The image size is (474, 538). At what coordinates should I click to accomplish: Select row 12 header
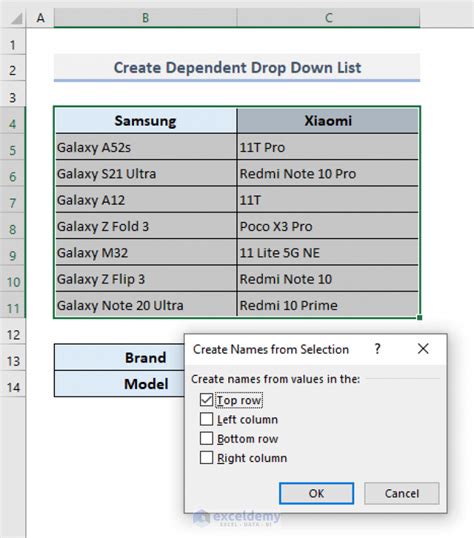(13, 335)
